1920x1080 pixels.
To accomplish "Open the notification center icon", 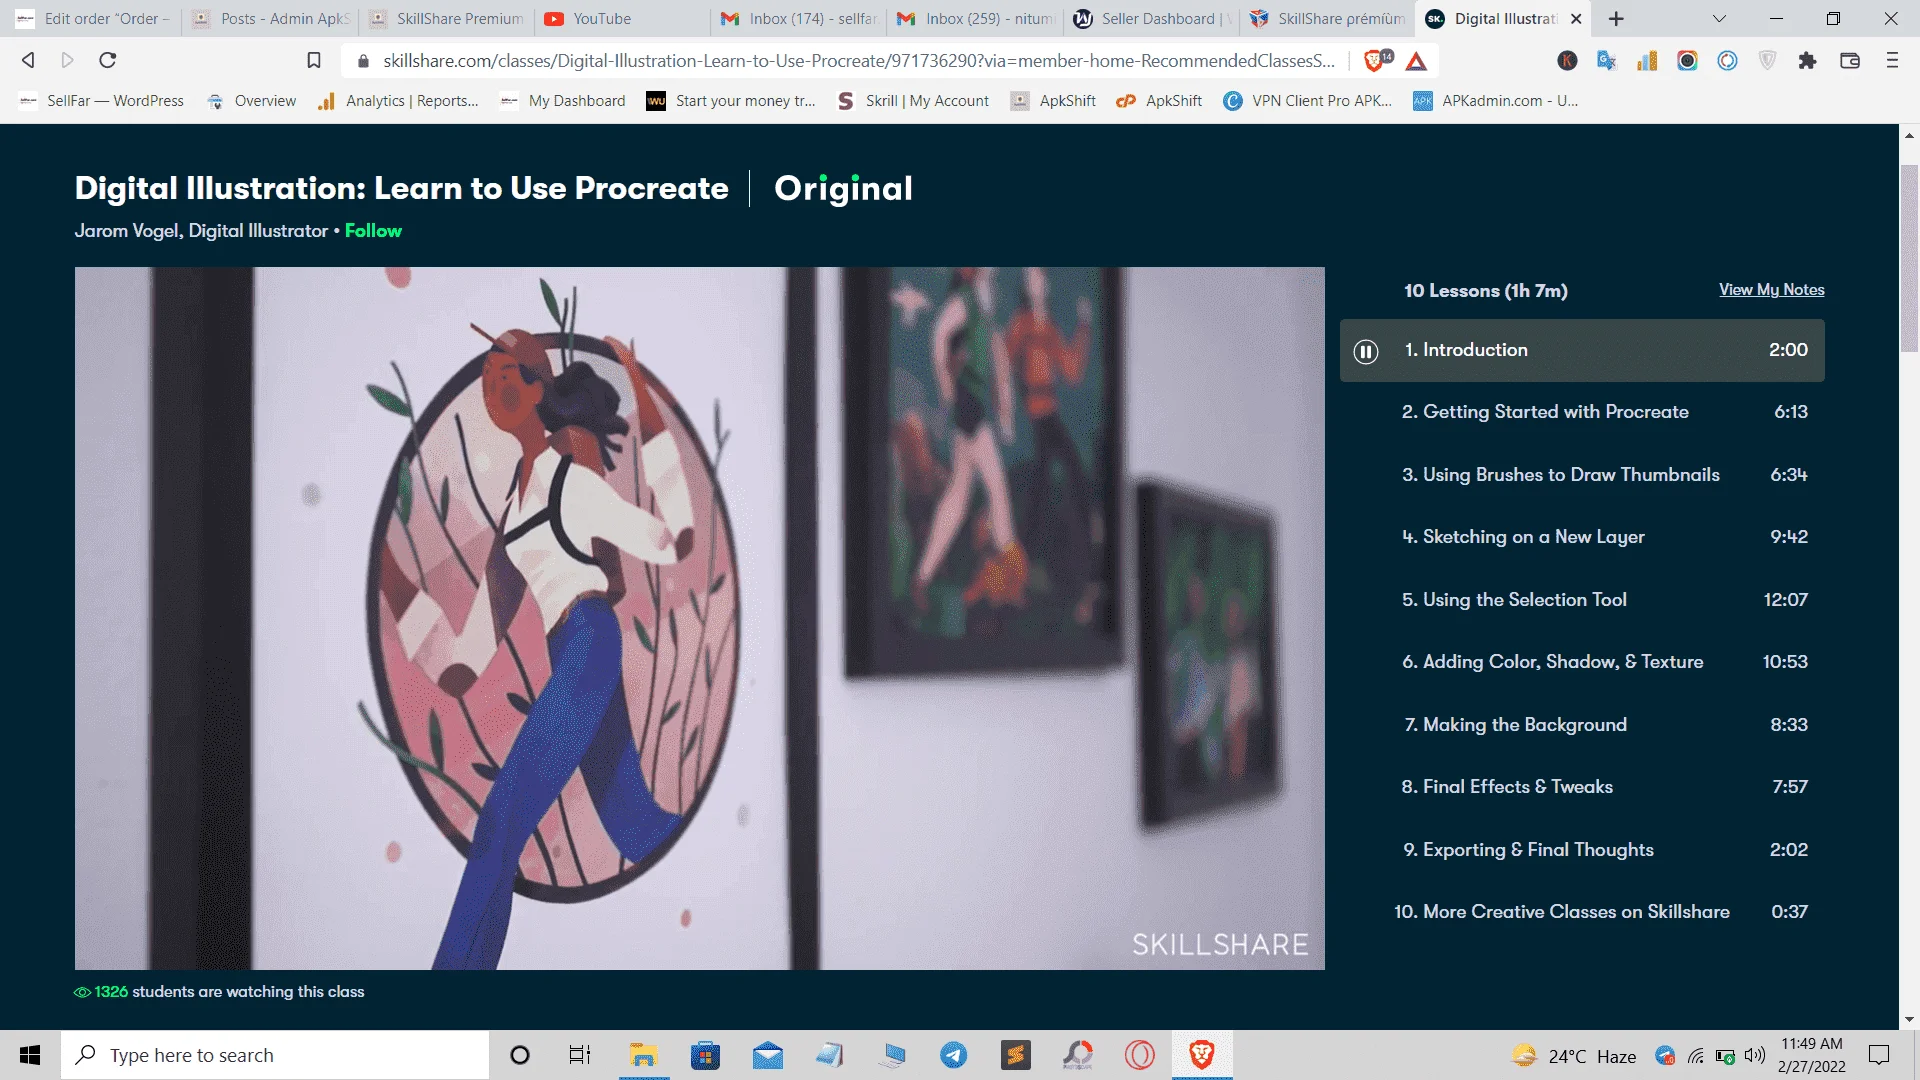I will [1879, 1055].
